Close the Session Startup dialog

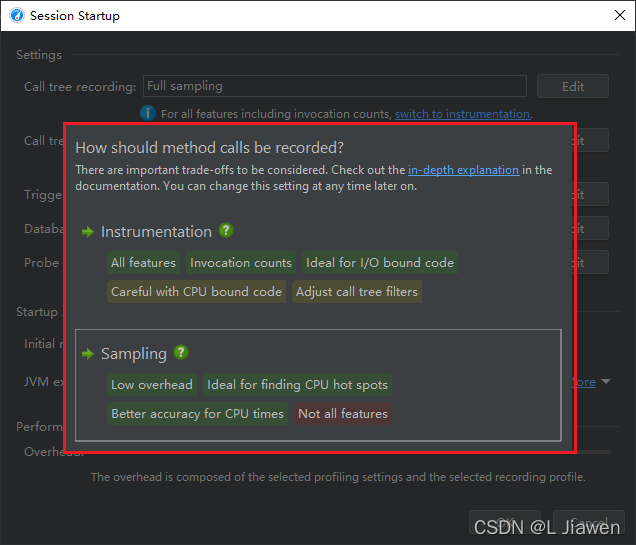click(x=619, y=15)
